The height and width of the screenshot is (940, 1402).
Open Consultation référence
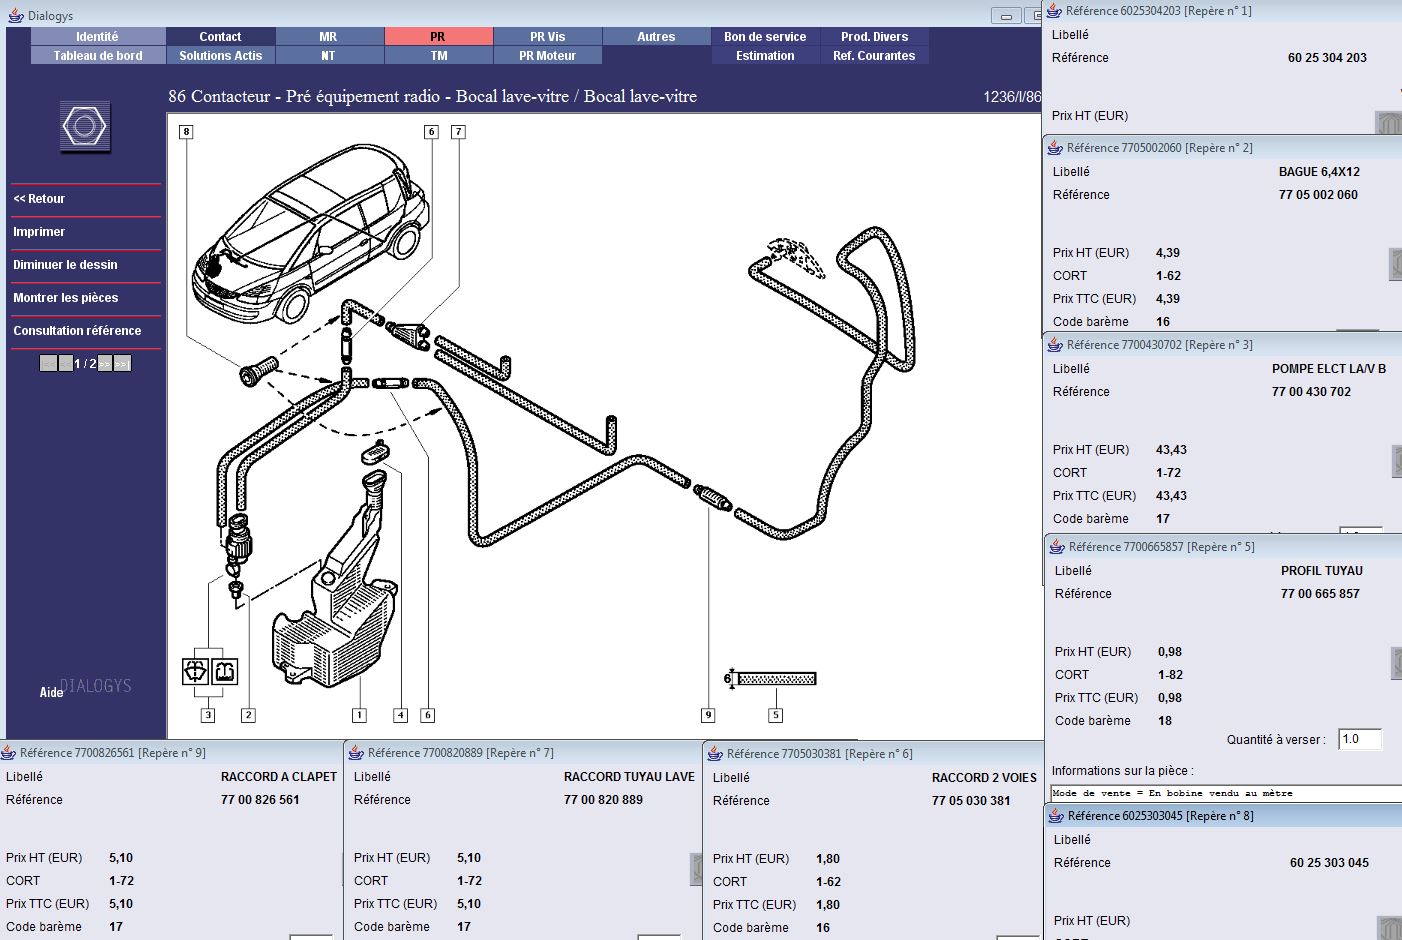77,331
